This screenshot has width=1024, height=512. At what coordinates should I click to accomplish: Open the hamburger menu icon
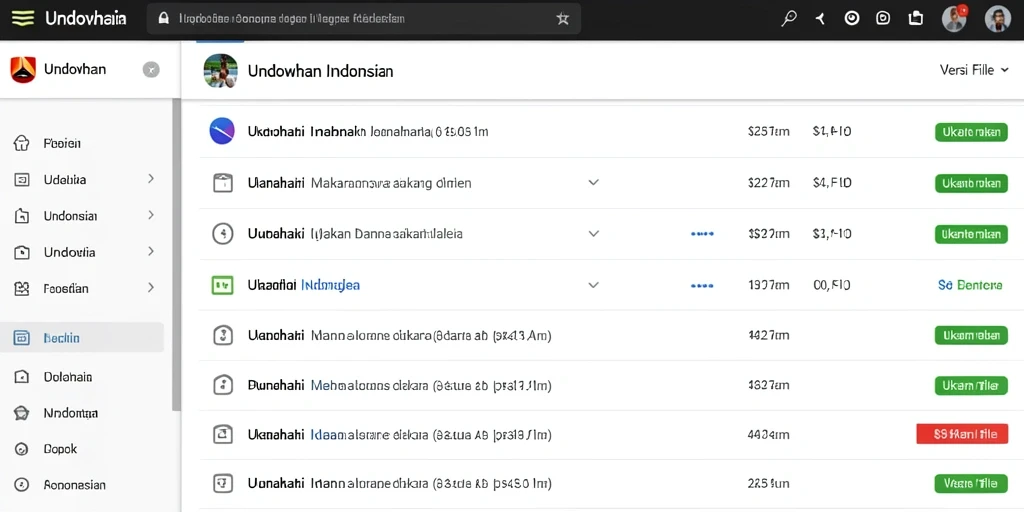pos(22,18)
